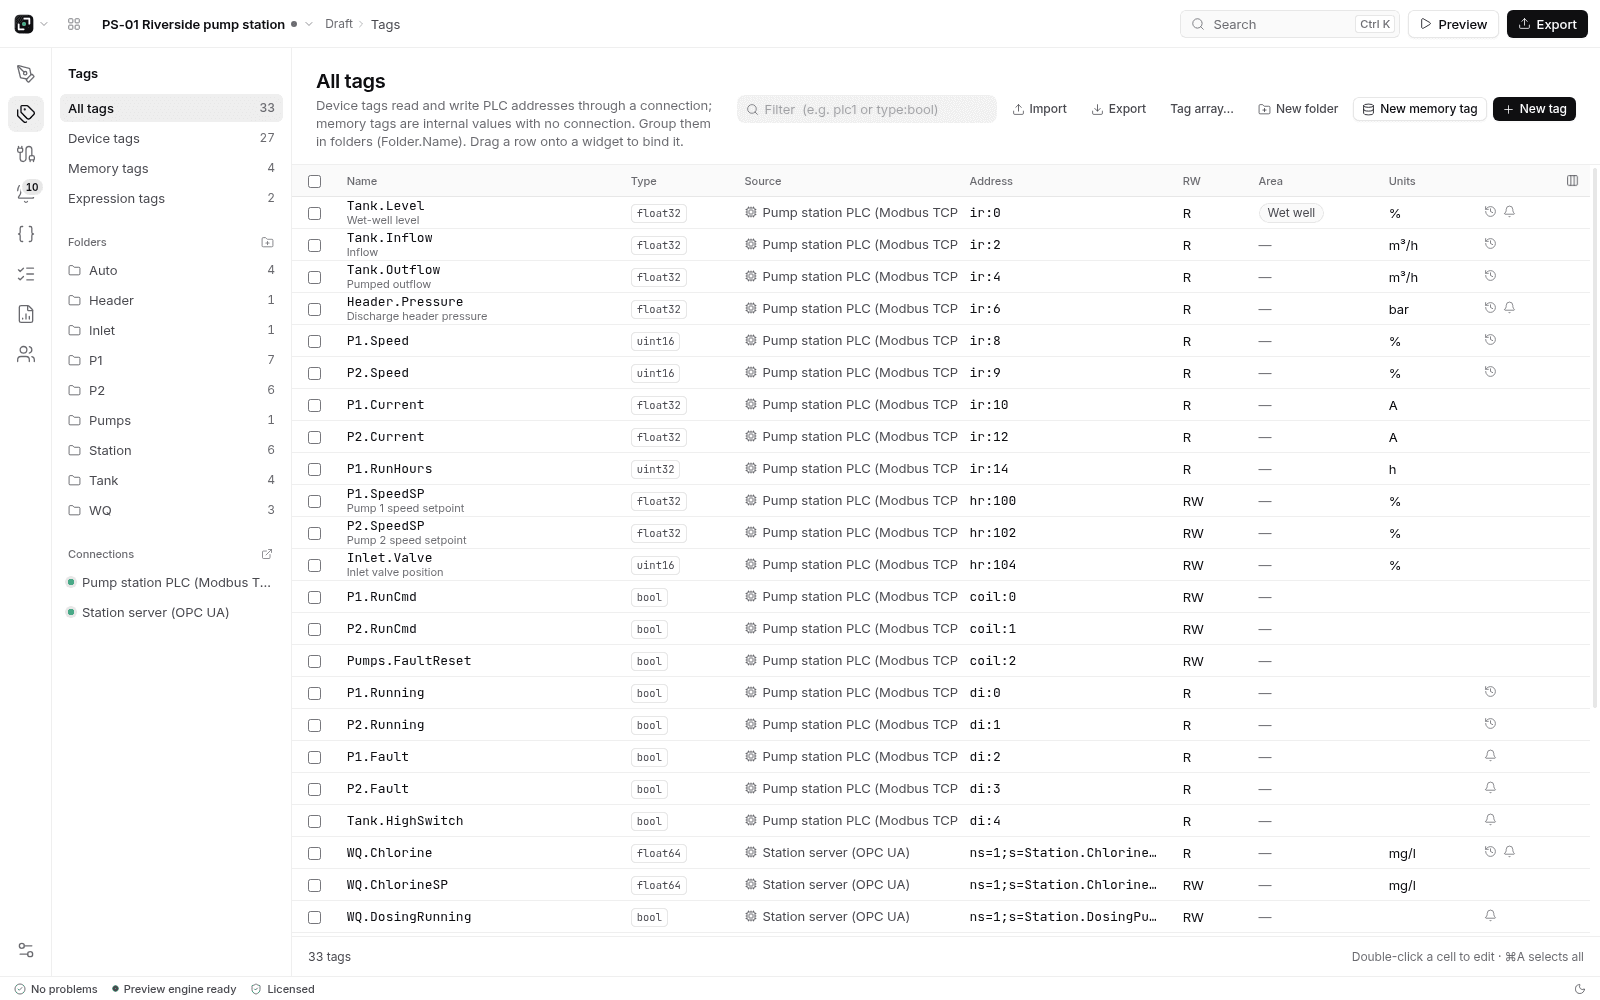This screenshot has height=1000, width=1600.
Task: Click the Import button
Action: point(1039,109)
